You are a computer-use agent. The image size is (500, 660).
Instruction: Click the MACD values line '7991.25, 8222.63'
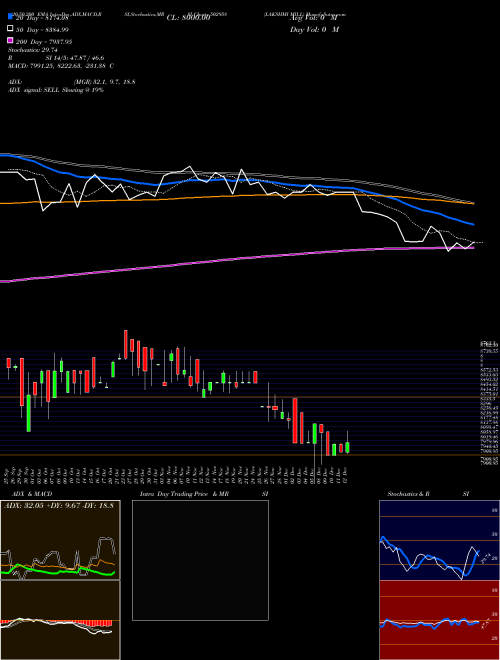61,66
